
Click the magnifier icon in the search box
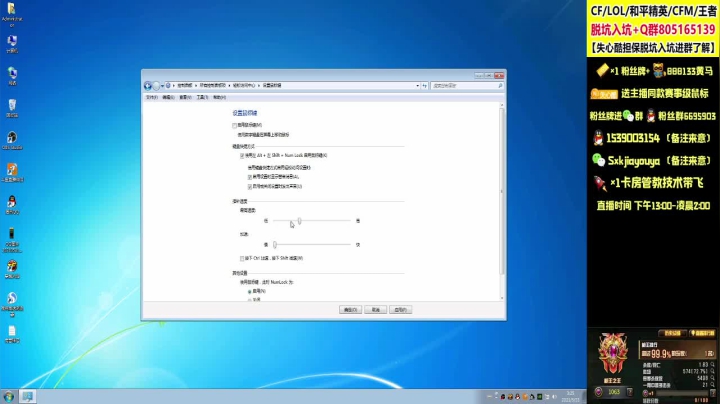[x=500, y=85]
